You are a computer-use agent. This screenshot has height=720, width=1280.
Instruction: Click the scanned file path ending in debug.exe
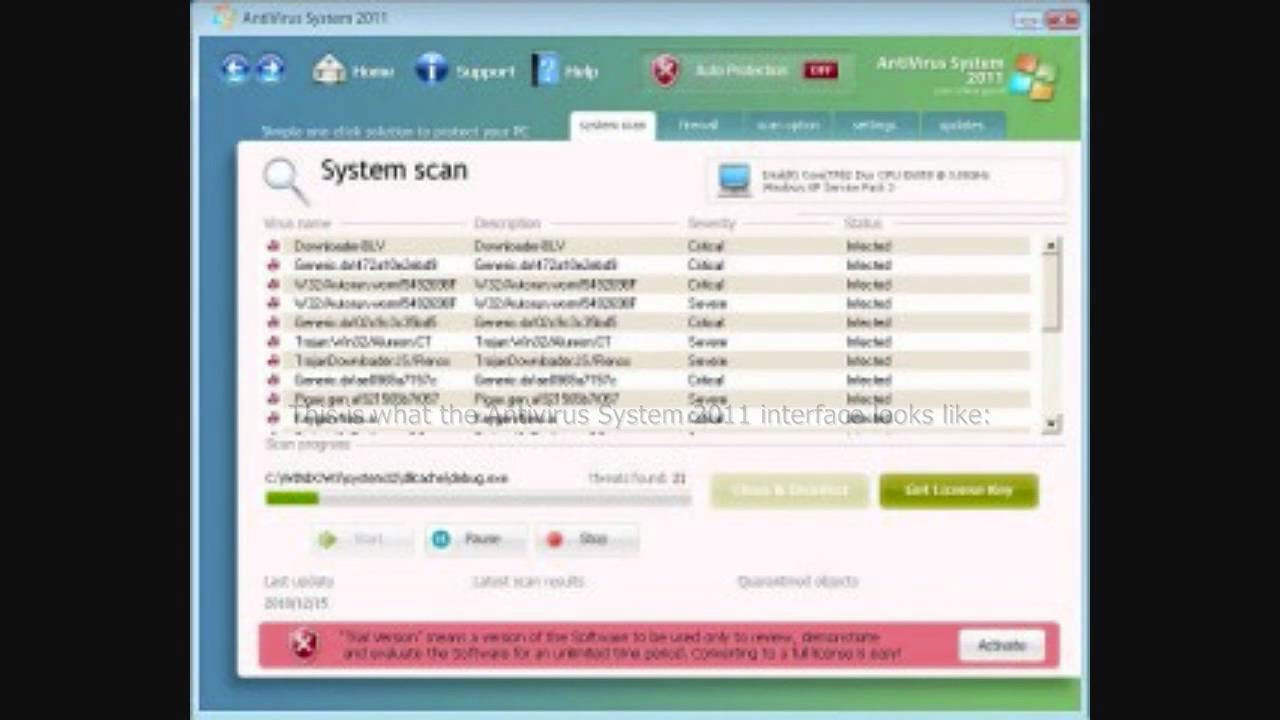coord(386,479)
